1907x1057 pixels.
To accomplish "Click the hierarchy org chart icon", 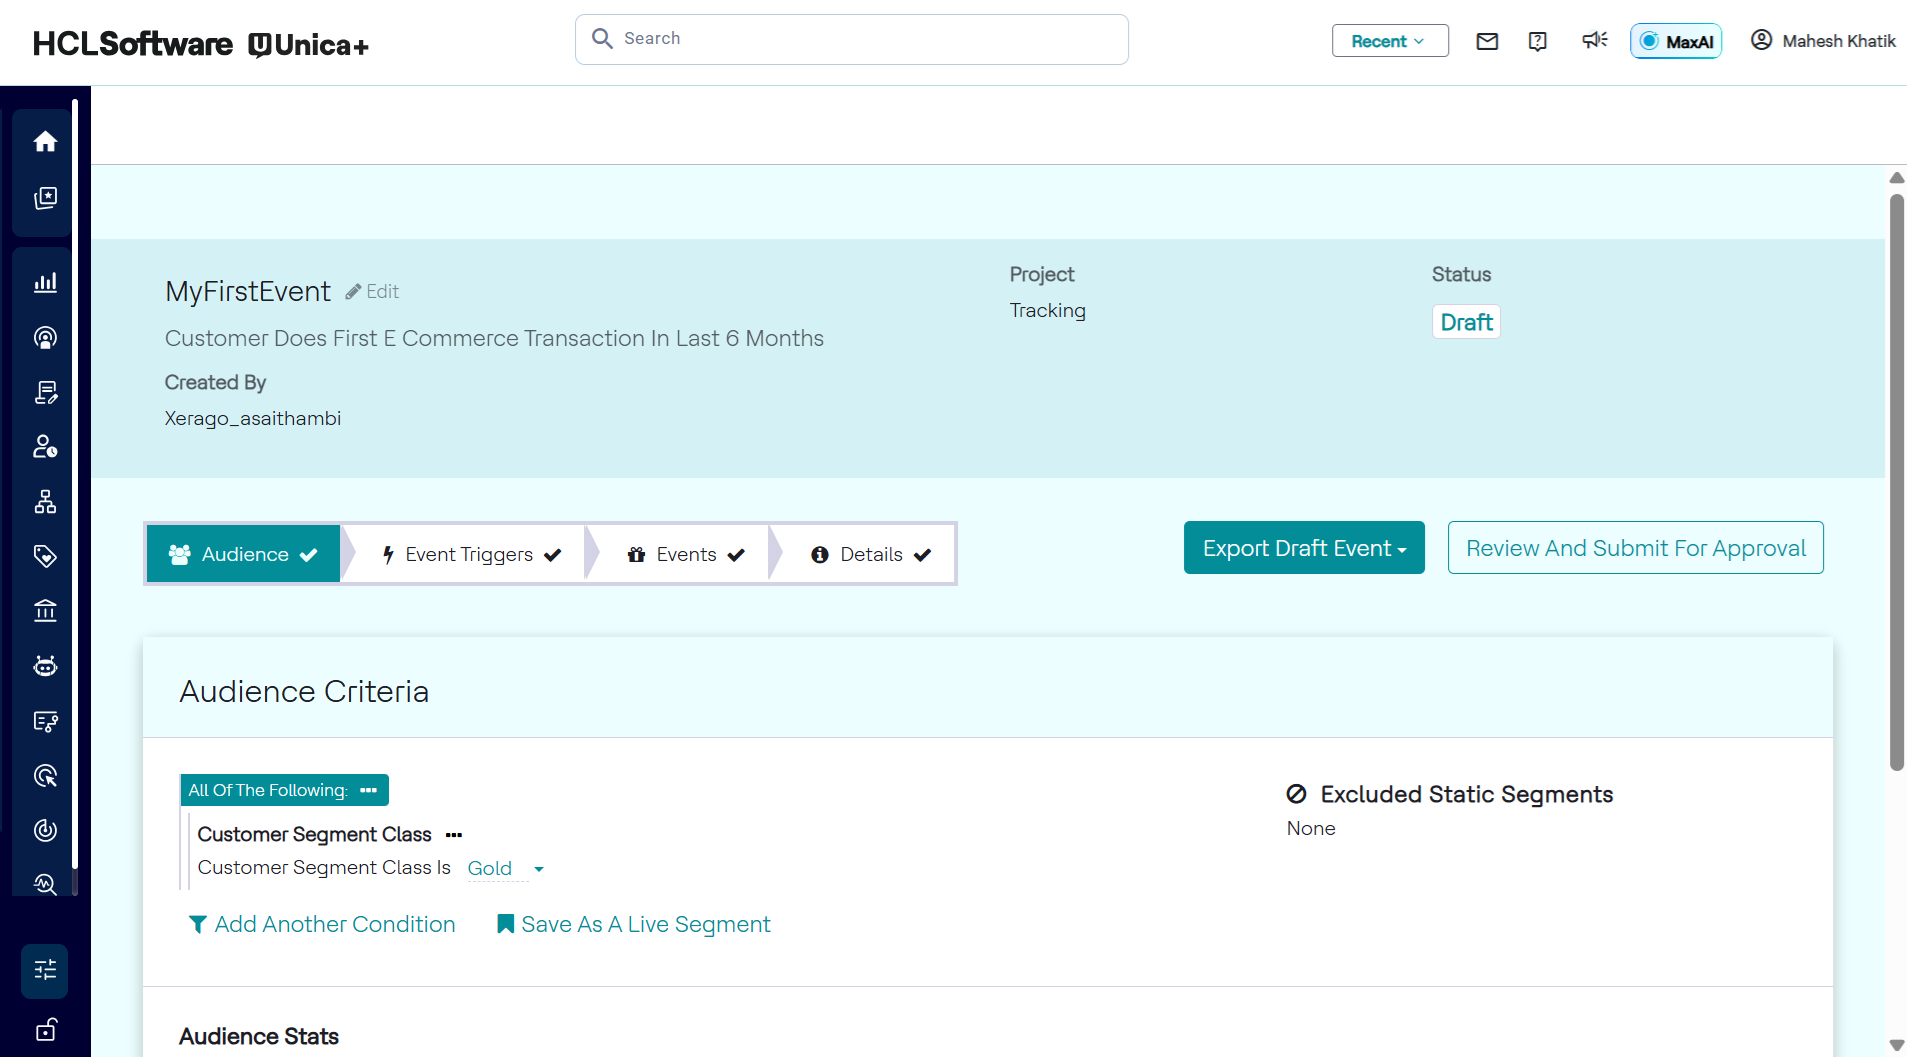I will [x=45, y=502].
